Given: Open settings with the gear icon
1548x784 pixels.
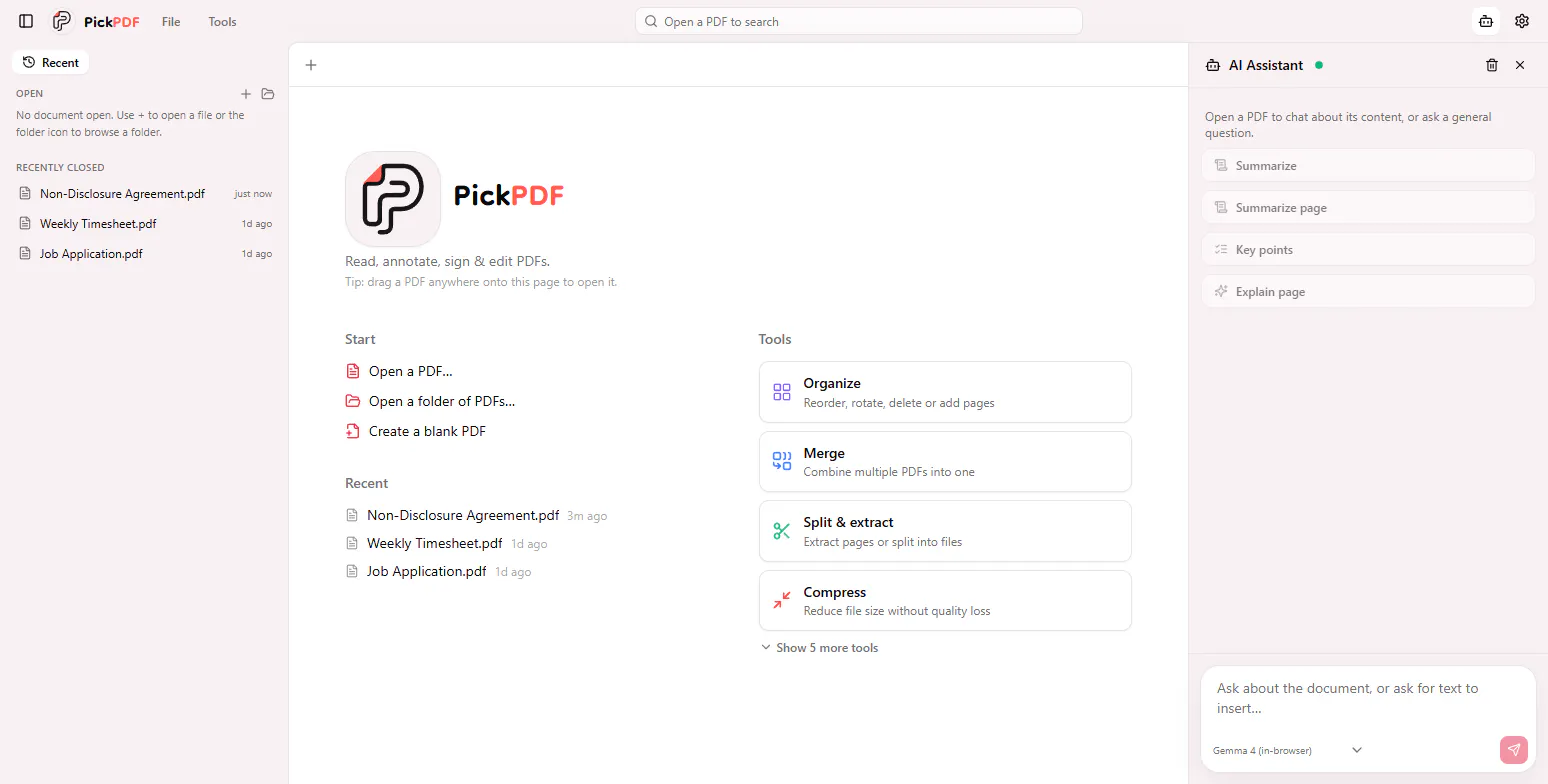Looking at the screenshot, I should point(1522,21).
